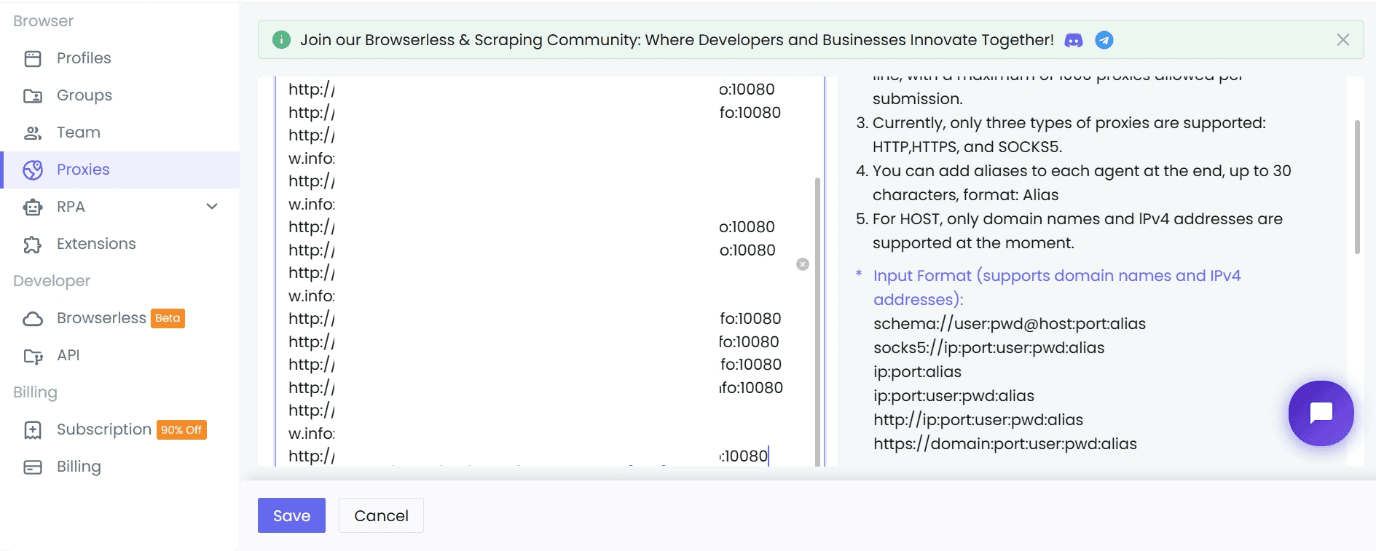This screenshot has width=1376, height=551.
Task: Click the 90% Off badge
Action: pyautogui.click(x=181, y=430)
